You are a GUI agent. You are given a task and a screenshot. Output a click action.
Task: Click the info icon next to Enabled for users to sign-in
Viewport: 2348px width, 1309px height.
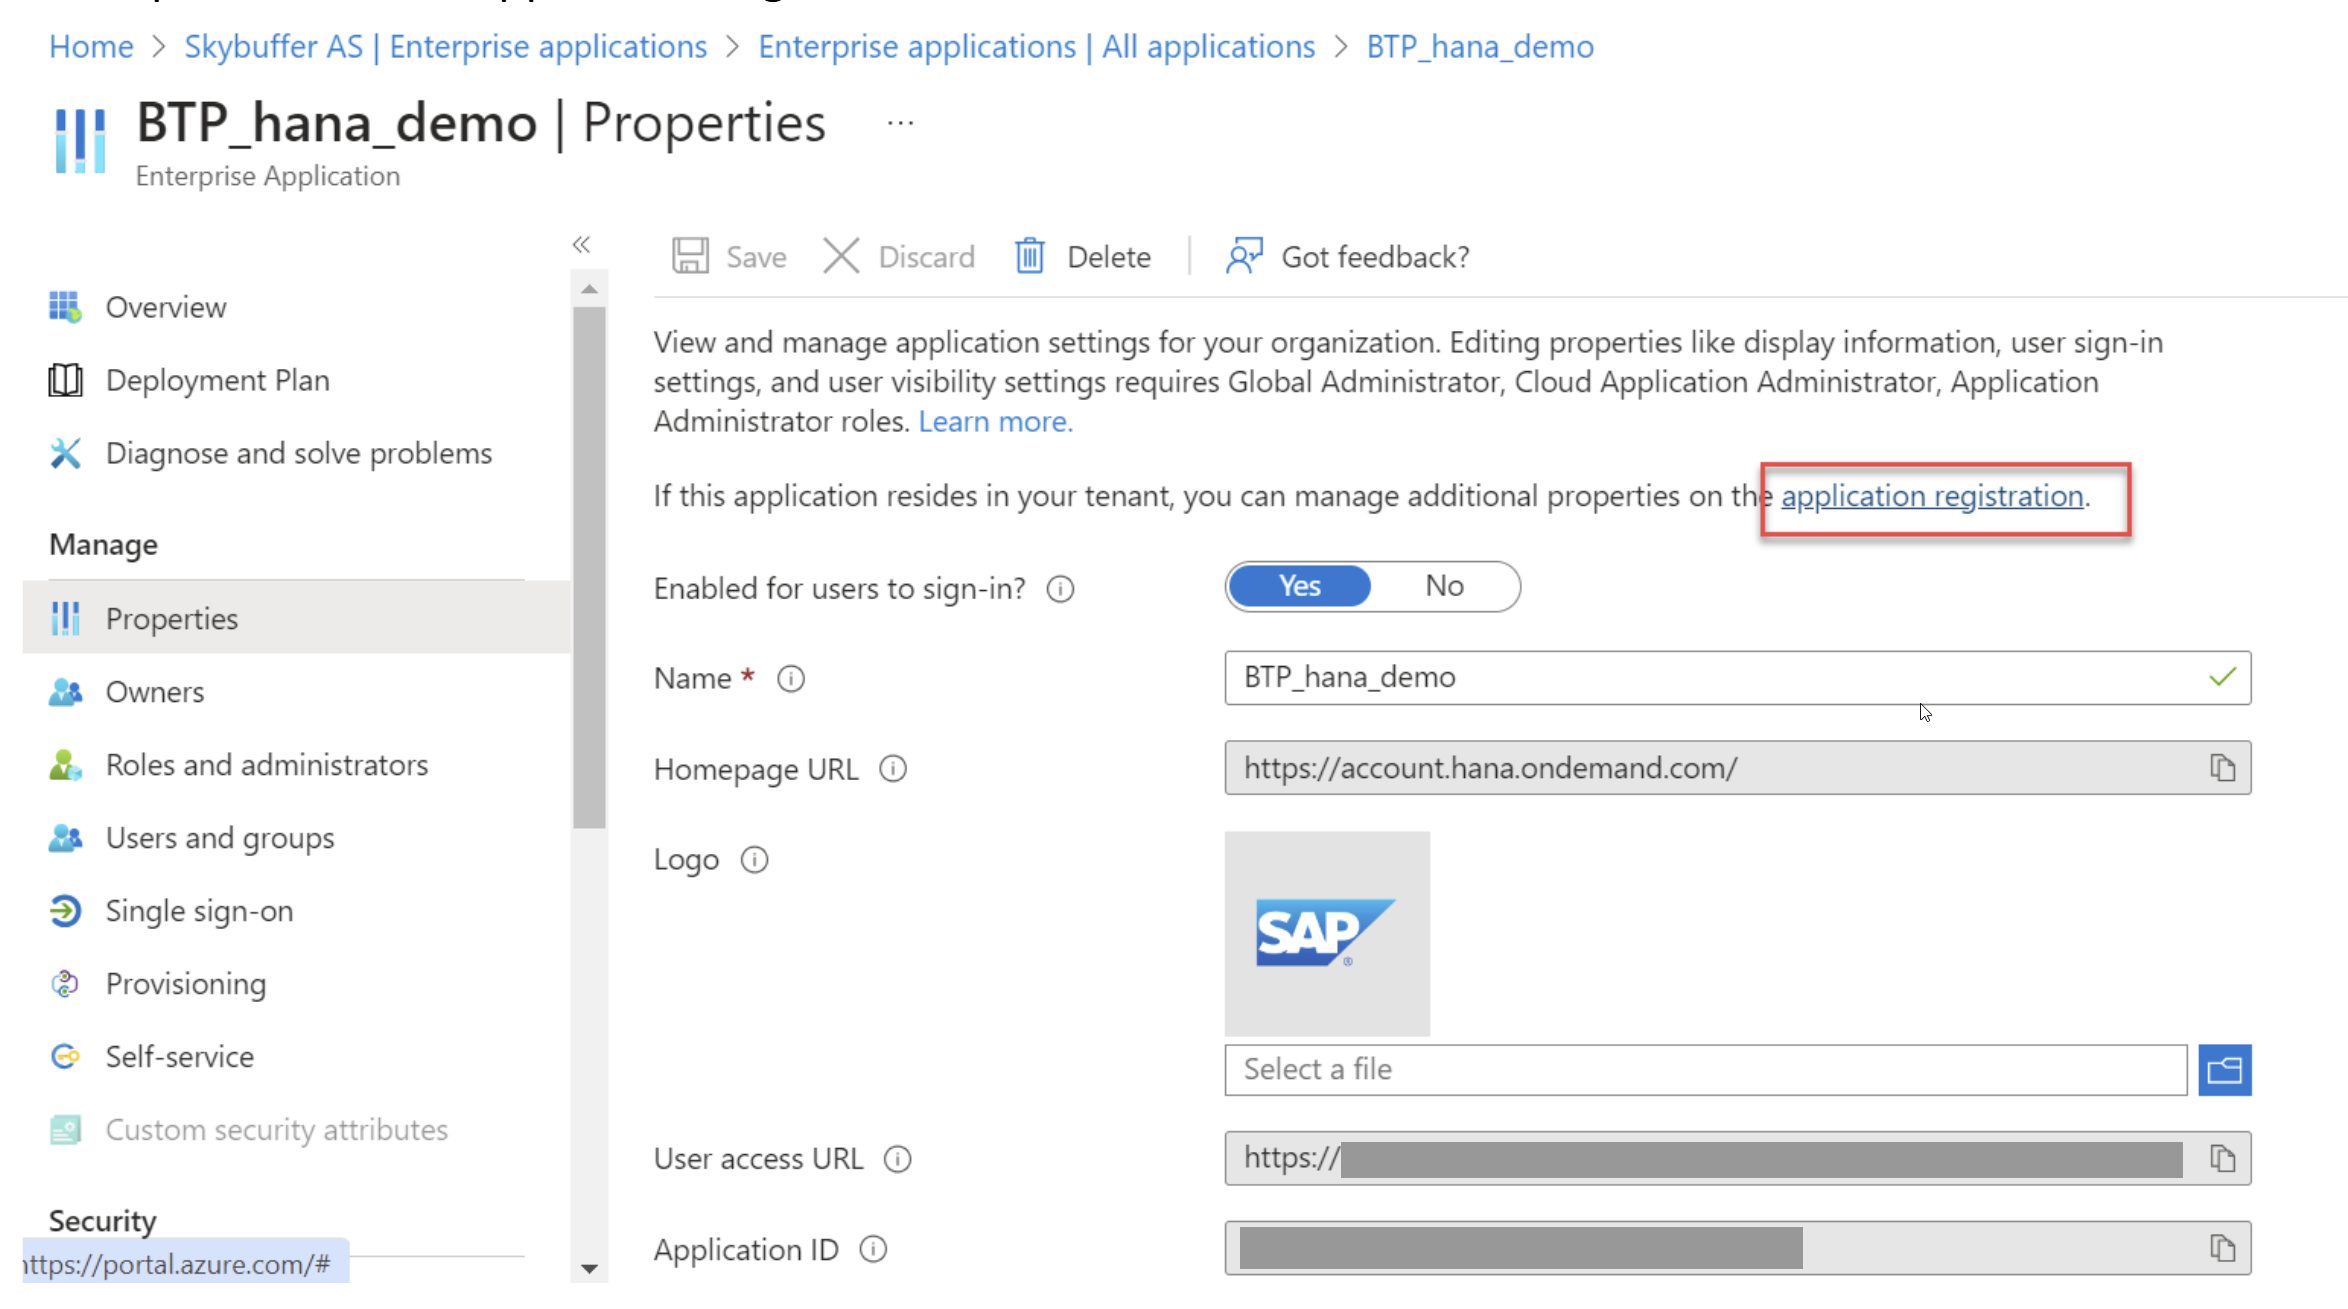1060,589
